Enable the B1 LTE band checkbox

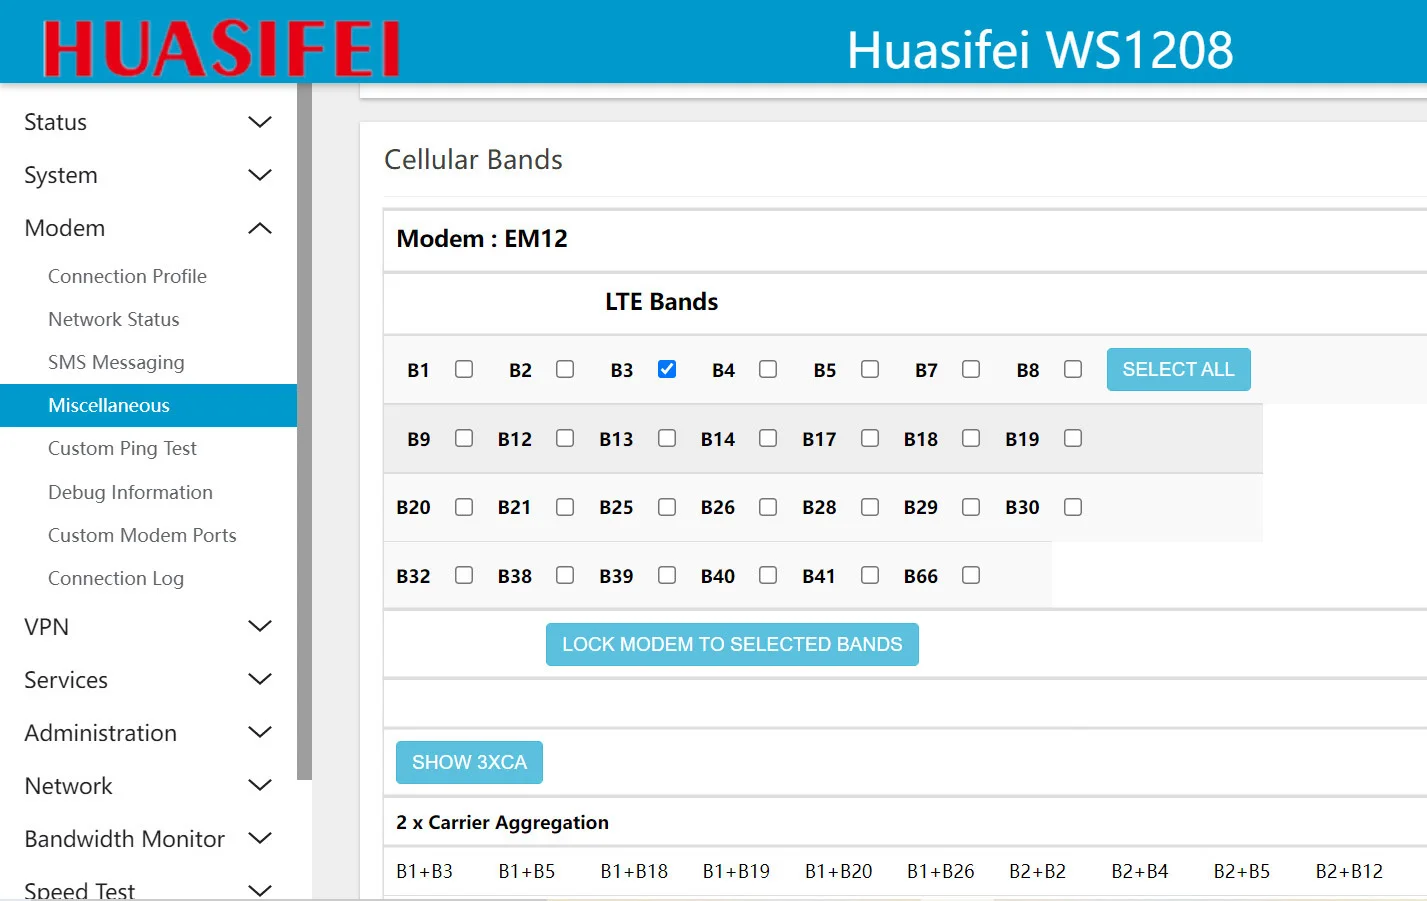click(463, 369)
